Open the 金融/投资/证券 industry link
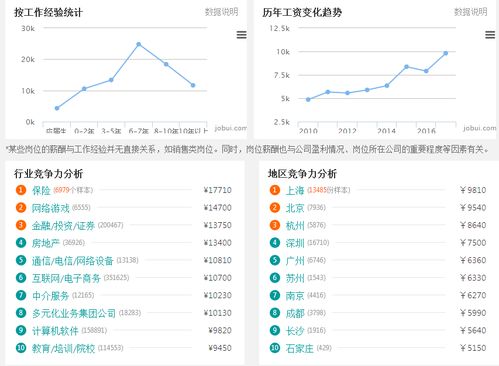 click(x=63, y=226)
